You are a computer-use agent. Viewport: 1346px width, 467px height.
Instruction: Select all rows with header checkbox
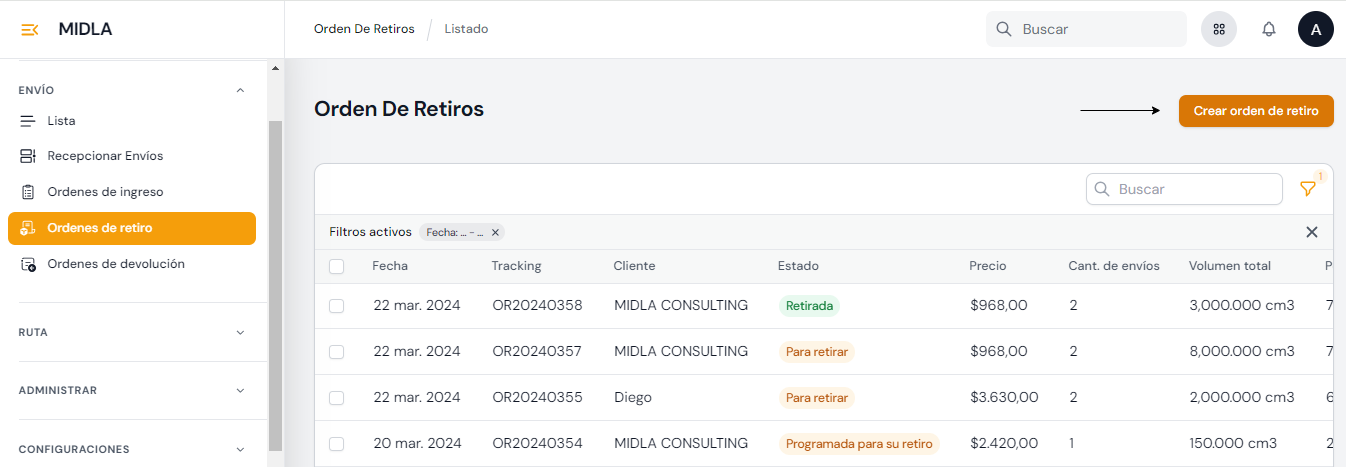coord(337,266)
